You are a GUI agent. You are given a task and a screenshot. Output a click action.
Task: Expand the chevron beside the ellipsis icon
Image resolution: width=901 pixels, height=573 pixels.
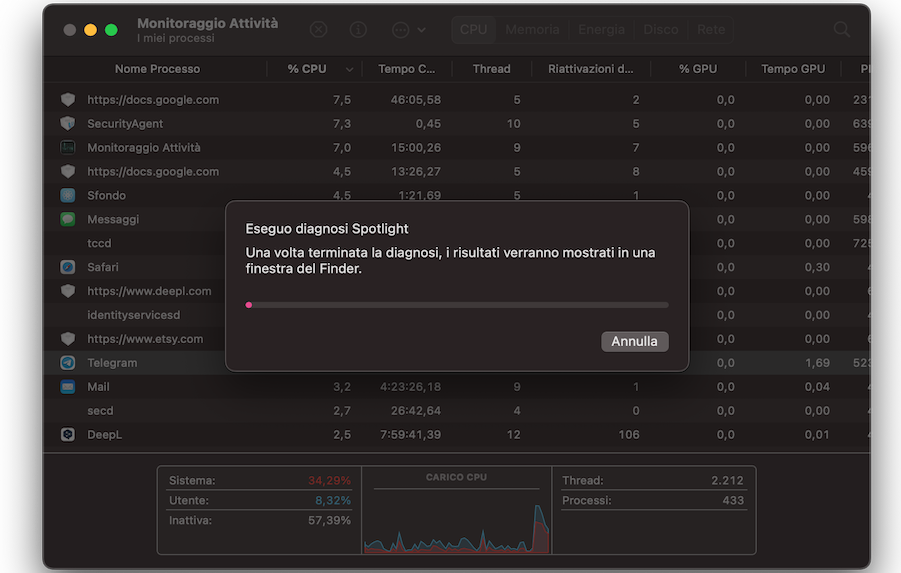pos(422,30)
